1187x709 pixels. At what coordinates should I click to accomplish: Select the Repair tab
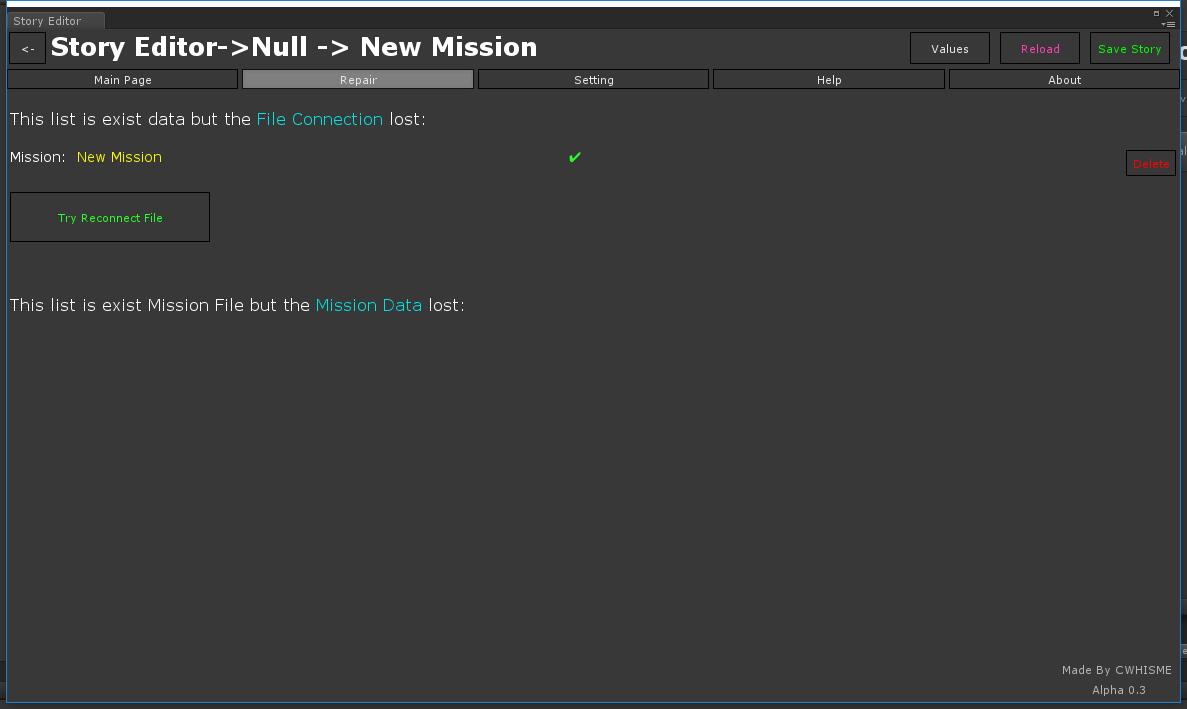point(358,80)
